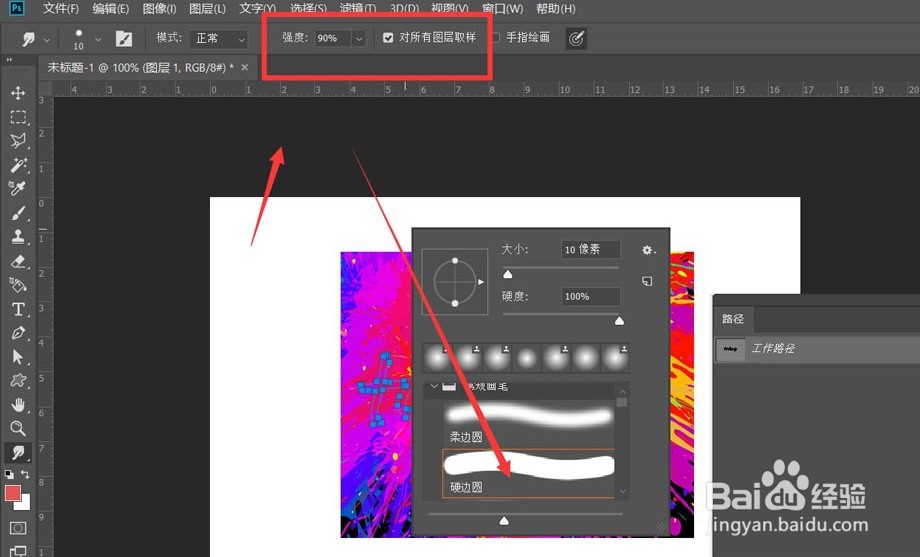Image resolution: width=920 pixels, height=557 pixels.
Task: Select the Polygonal Lasso tool
Action: [x=18, y=141]
